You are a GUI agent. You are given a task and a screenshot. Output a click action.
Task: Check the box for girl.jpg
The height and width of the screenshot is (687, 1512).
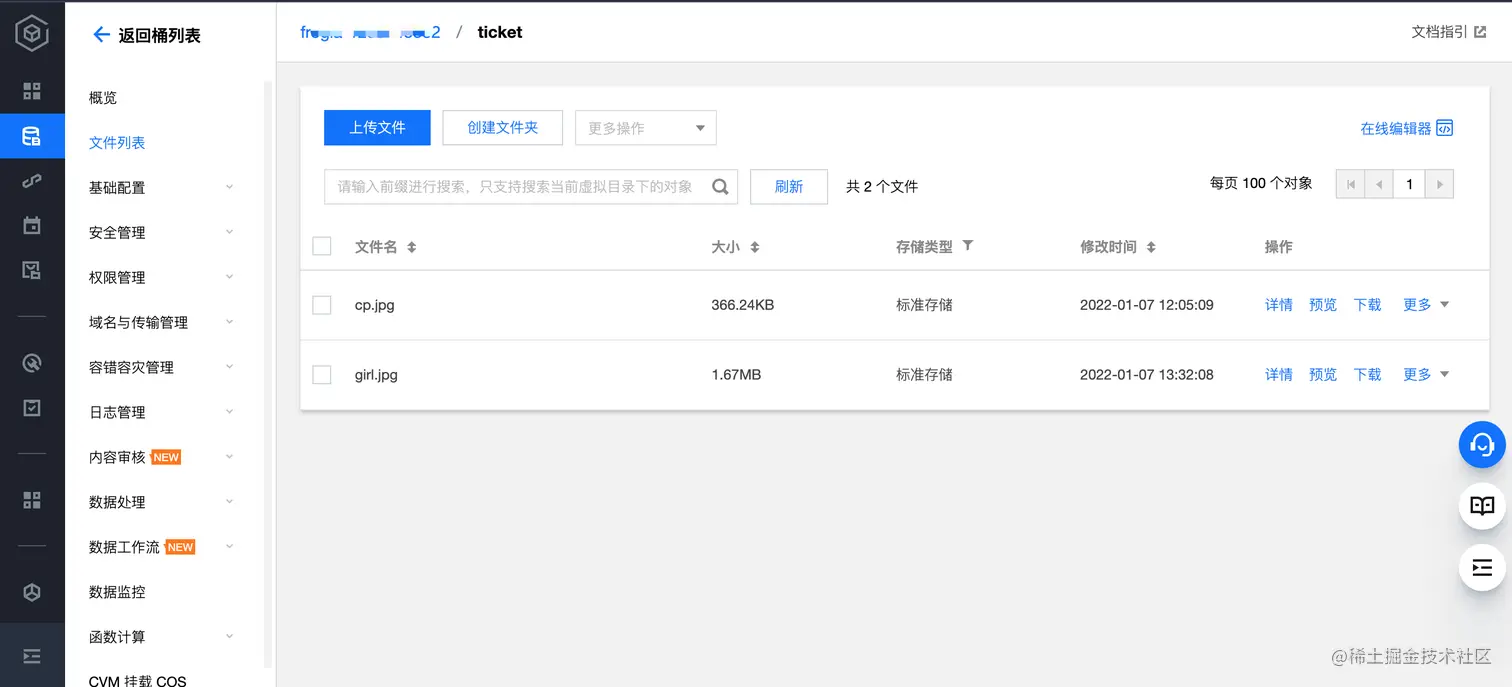(x=322, y=375)
